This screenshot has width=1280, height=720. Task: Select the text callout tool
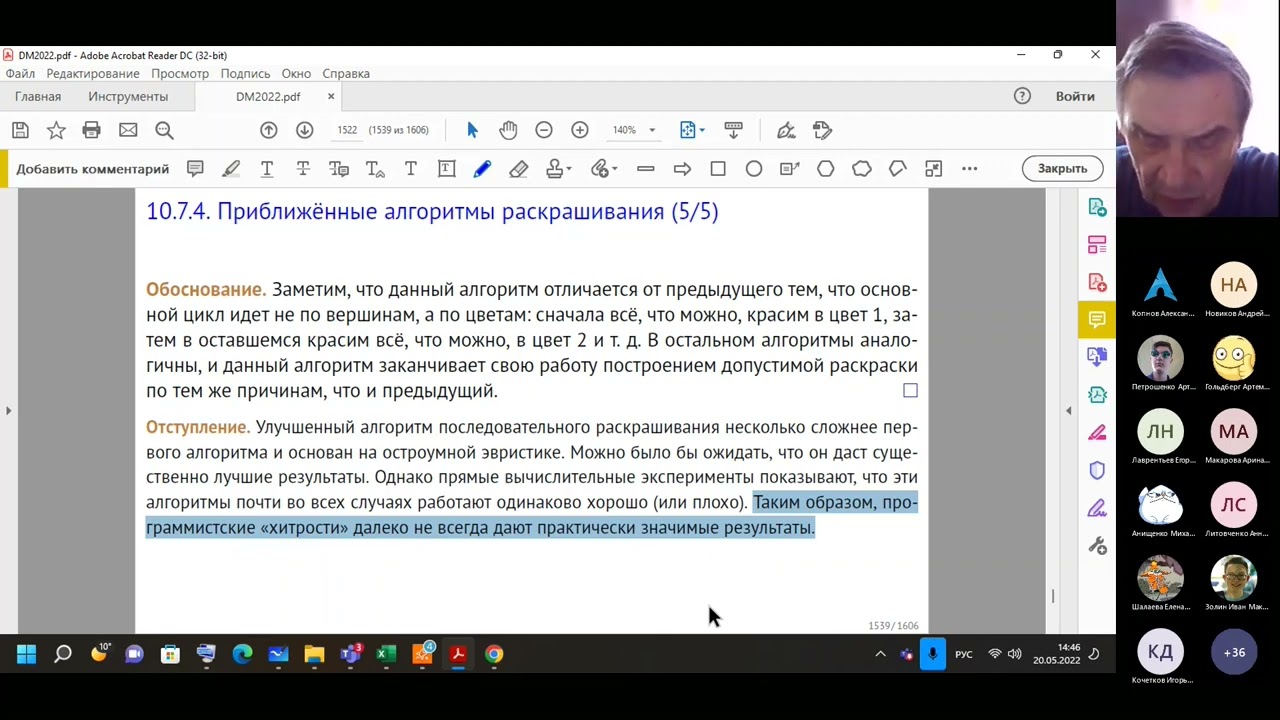(790, 169)
